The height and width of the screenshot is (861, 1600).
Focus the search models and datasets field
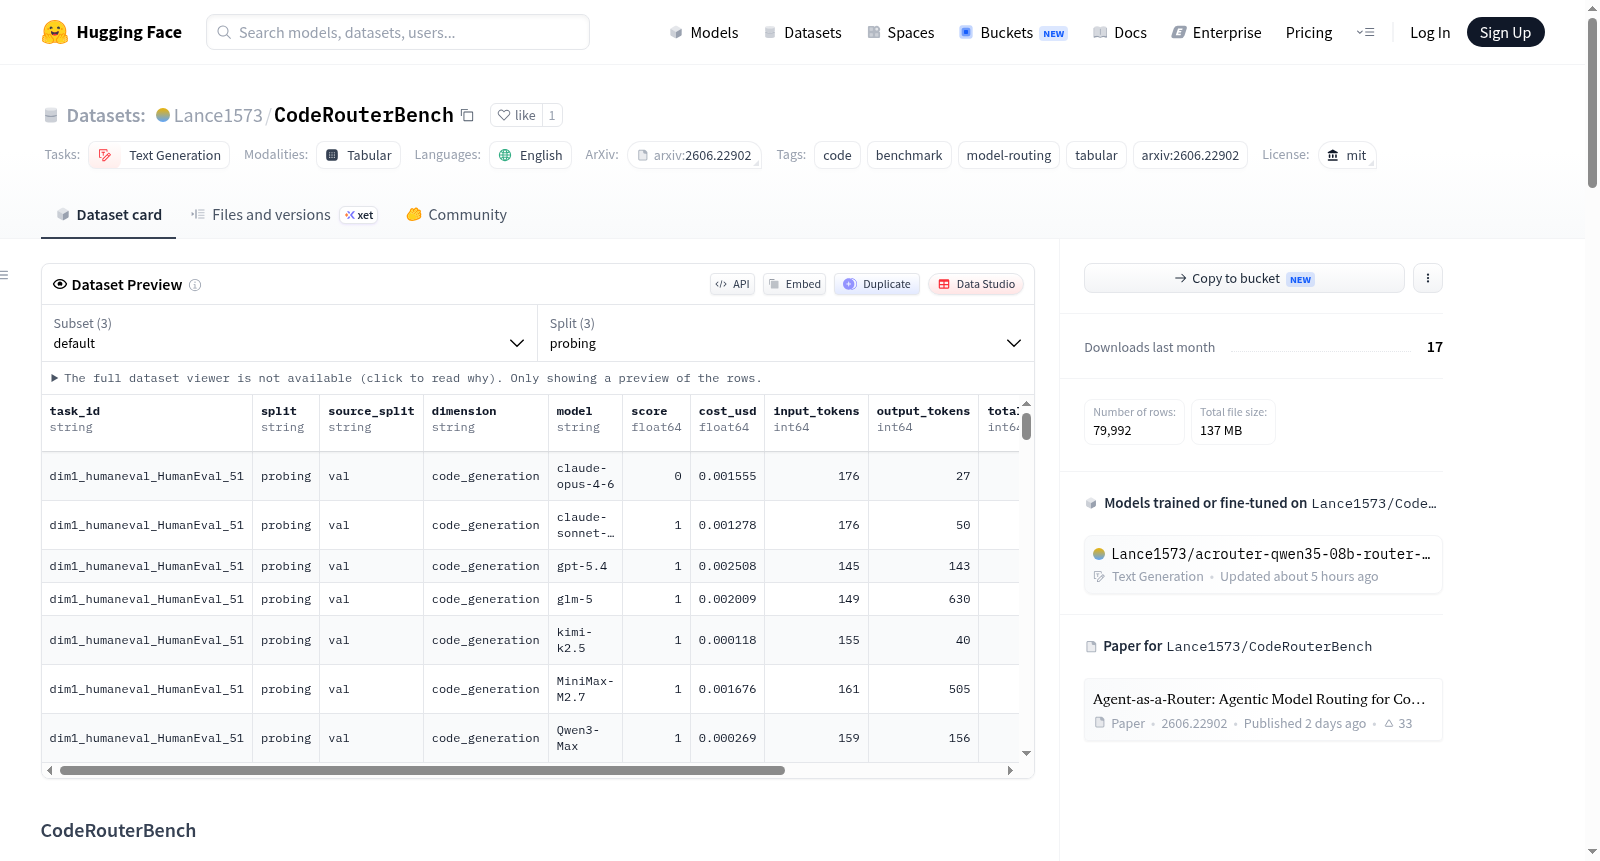tap(398, 32)
